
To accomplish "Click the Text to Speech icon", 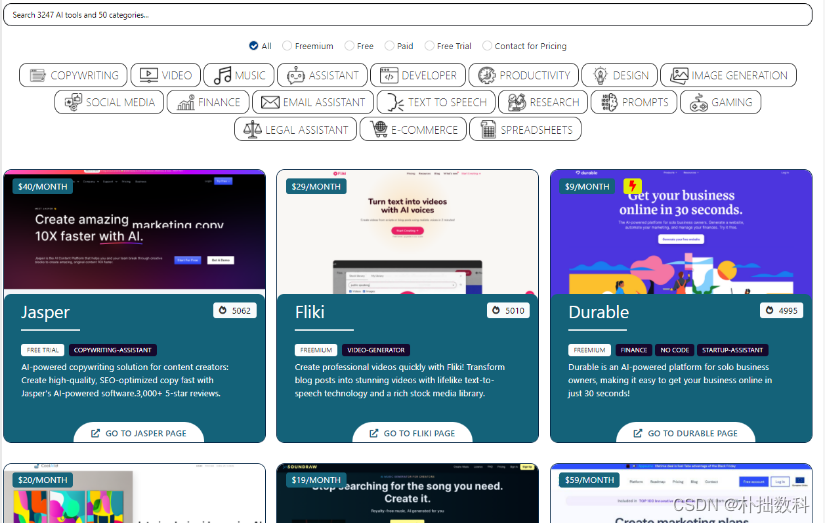I will [x=395, y=102].
